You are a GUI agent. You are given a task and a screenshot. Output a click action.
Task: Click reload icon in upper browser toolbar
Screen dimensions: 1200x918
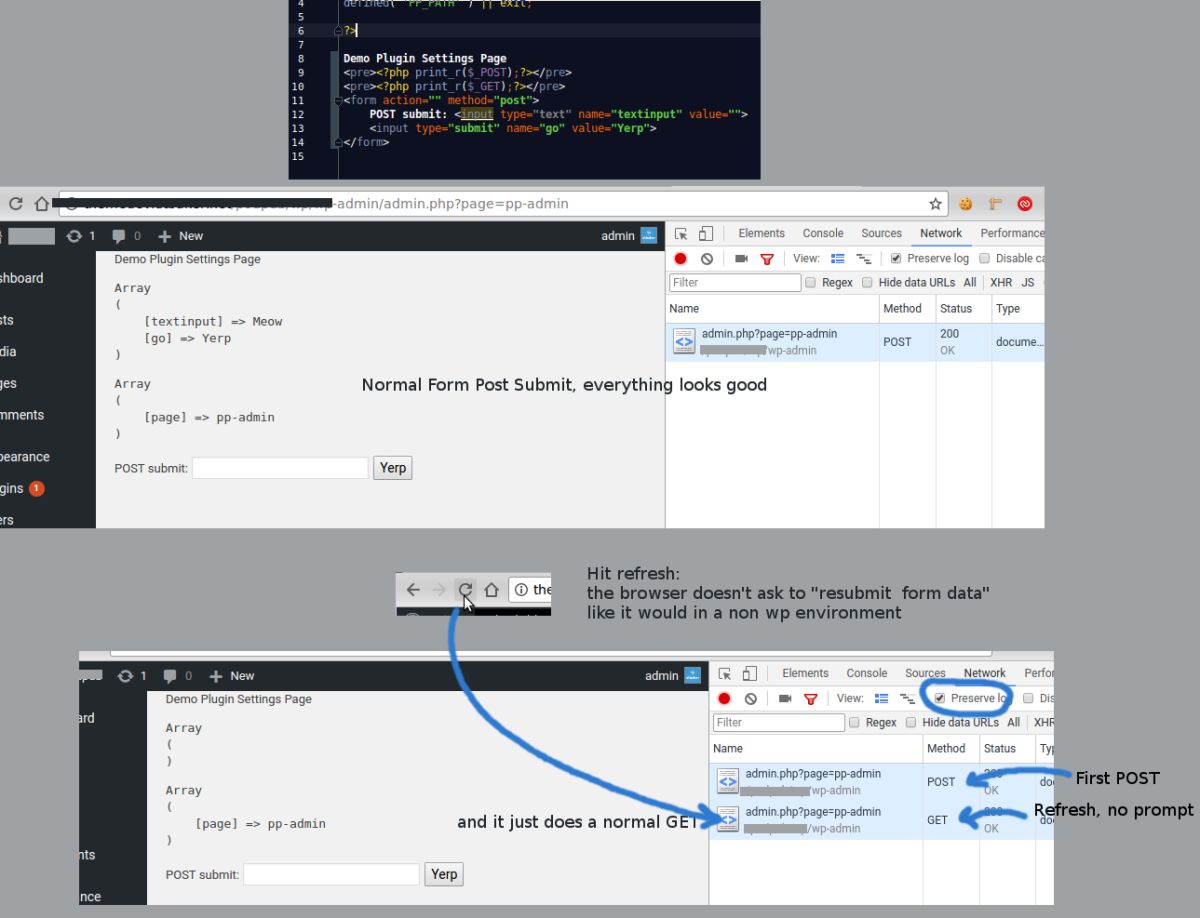pyautogui.click(x=15, y=204)
